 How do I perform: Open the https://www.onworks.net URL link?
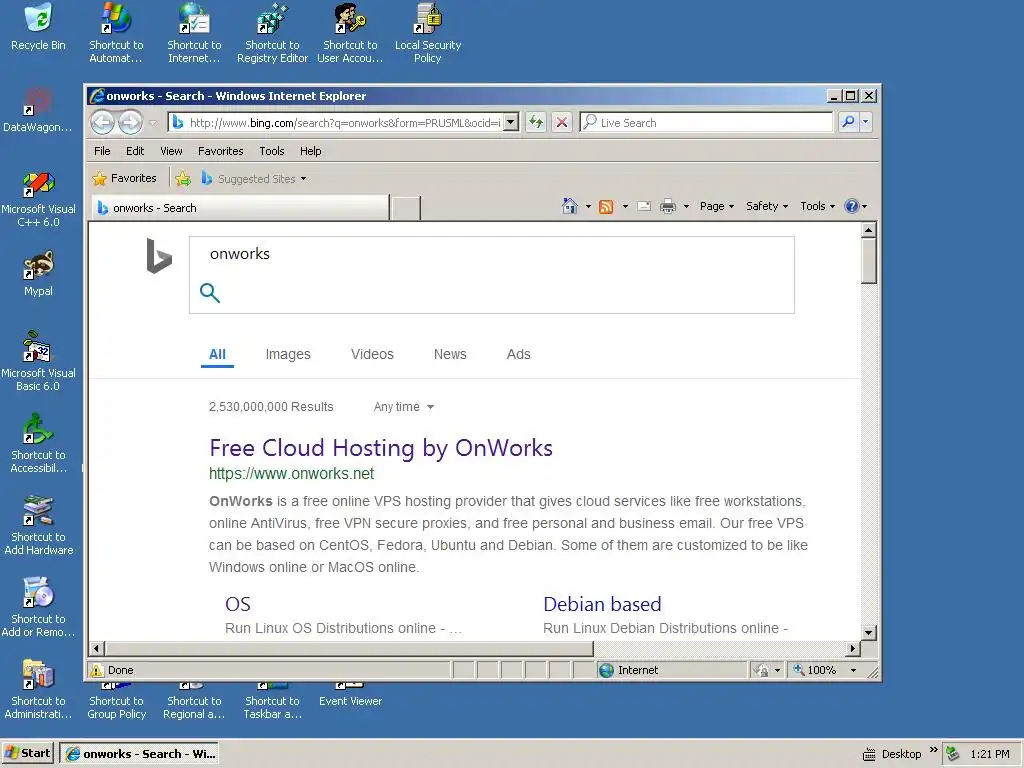pos(291,473)
